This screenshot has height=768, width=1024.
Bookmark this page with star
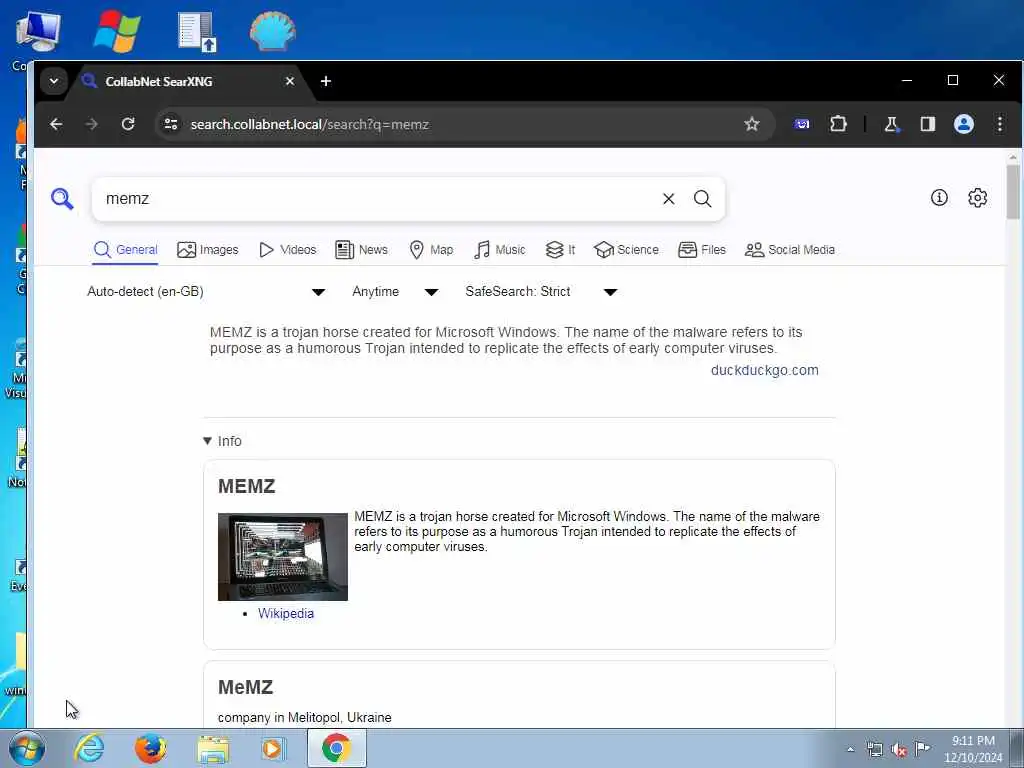pos(752,124)
